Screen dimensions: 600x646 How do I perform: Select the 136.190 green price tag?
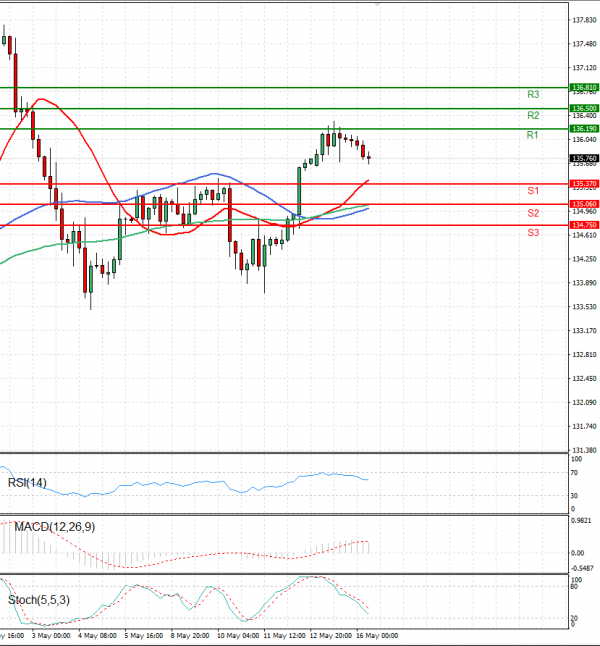click(x=584, y=129)
